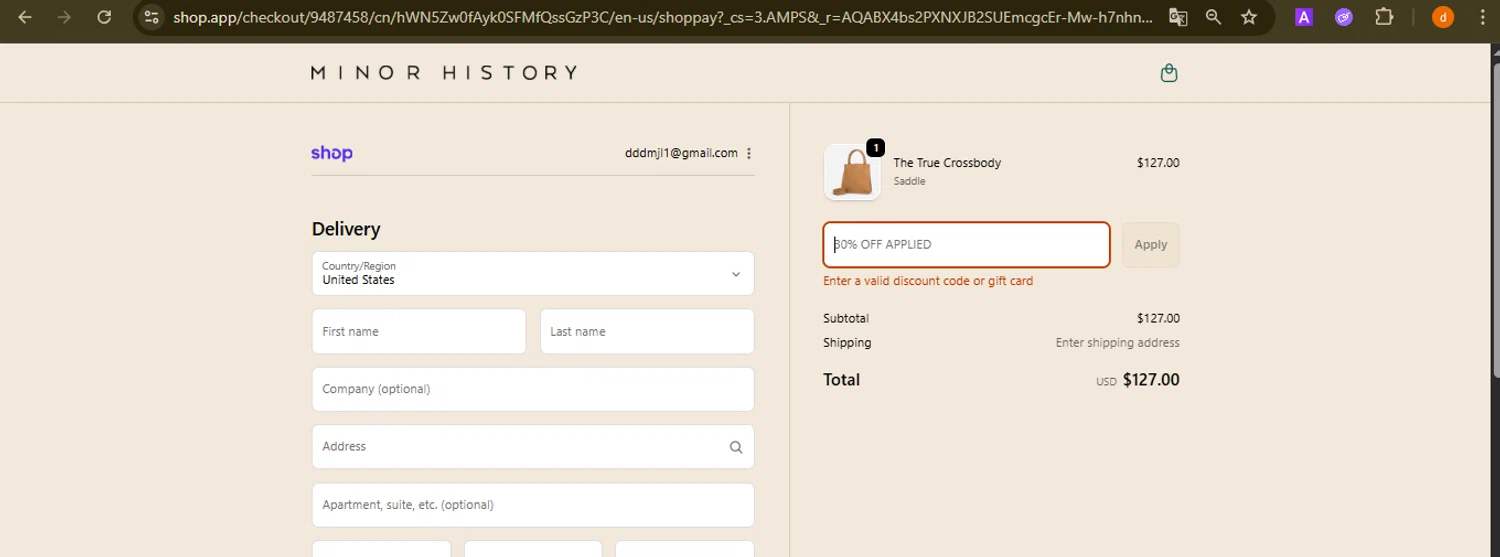Open the translate page icon
1500x557 pixels.
tap(1178, 17)
